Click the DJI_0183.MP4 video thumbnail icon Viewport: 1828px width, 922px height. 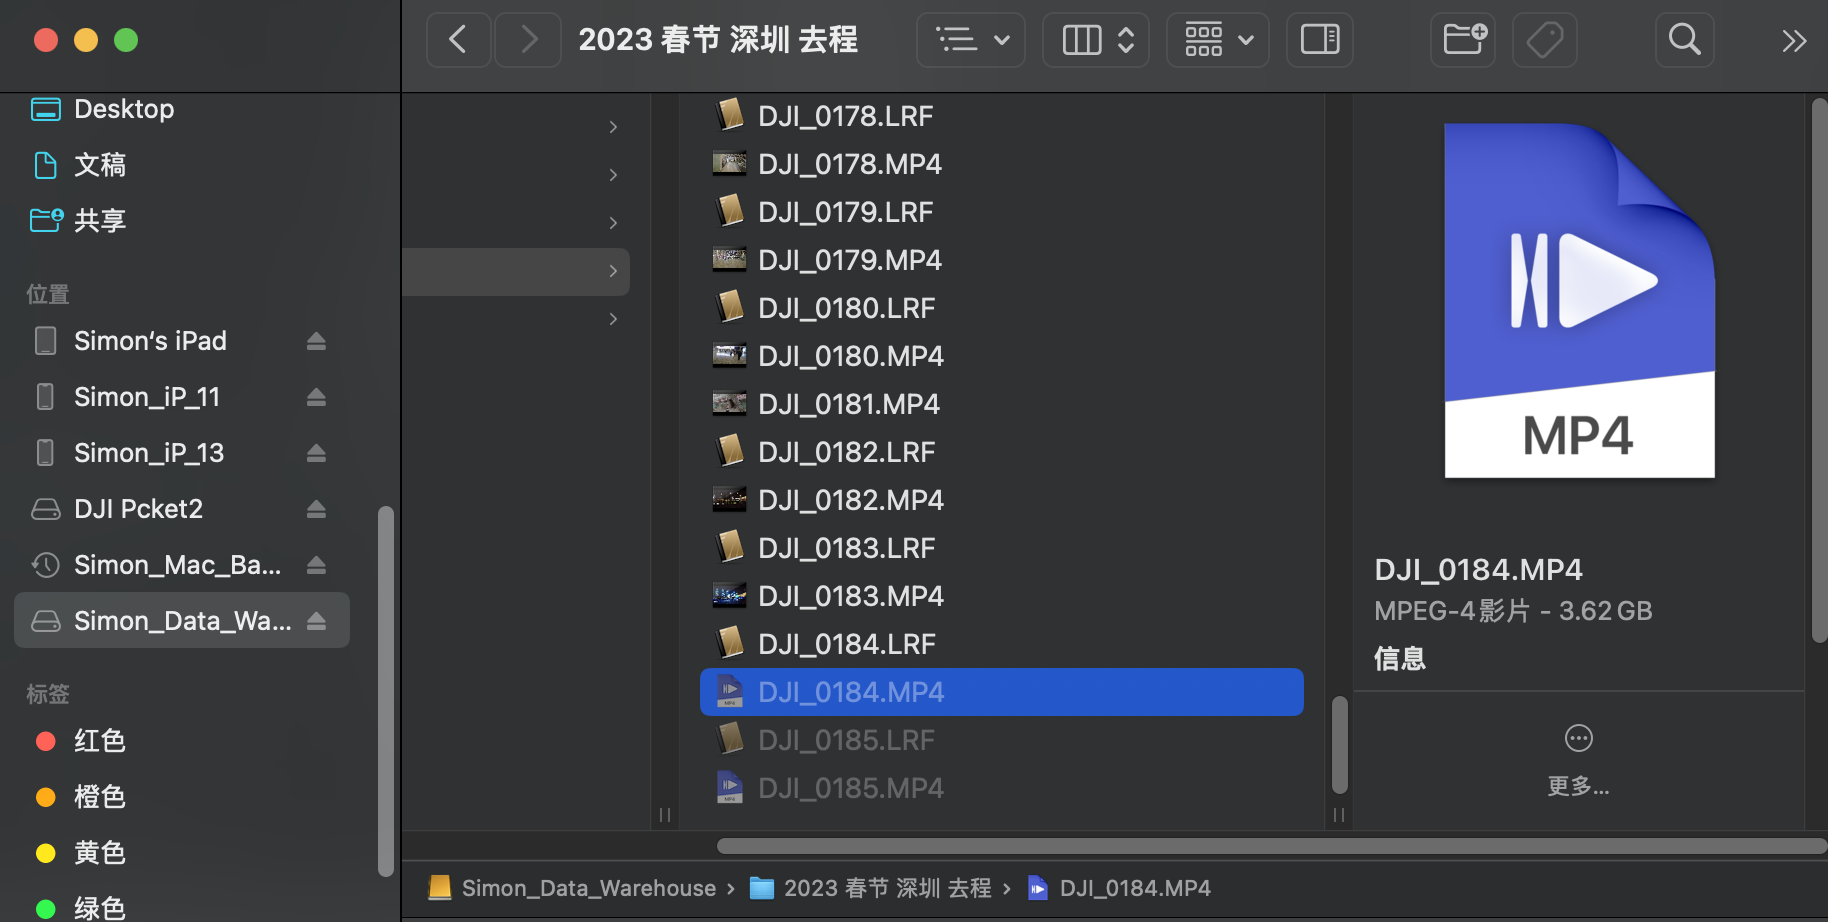click(729, 595)
